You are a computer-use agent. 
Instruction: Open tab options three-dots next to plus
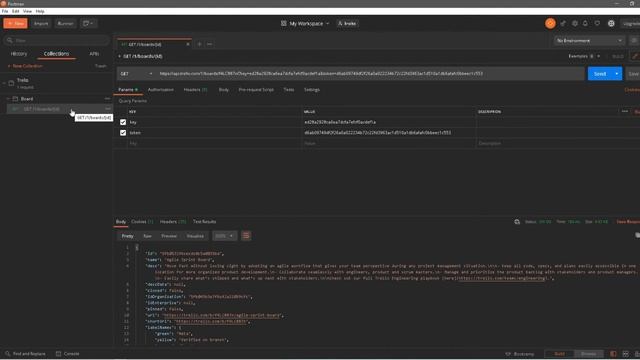pos(209,44)
